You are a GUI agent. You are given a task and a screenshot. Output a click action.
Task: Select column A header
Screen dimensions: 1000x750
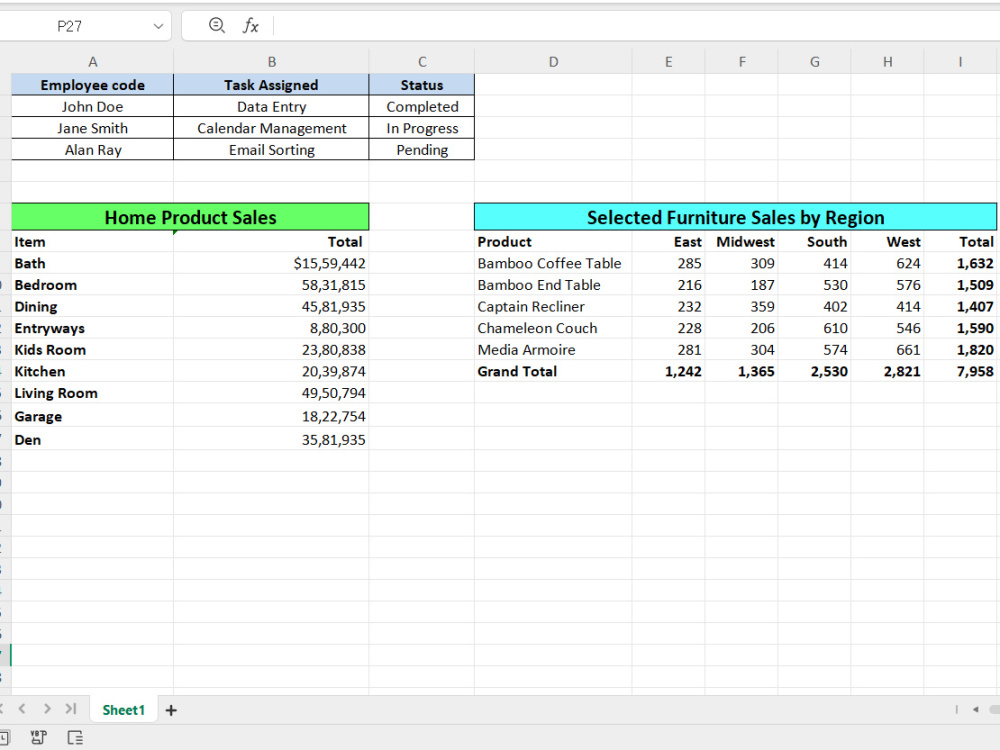(x=92, y=62)
